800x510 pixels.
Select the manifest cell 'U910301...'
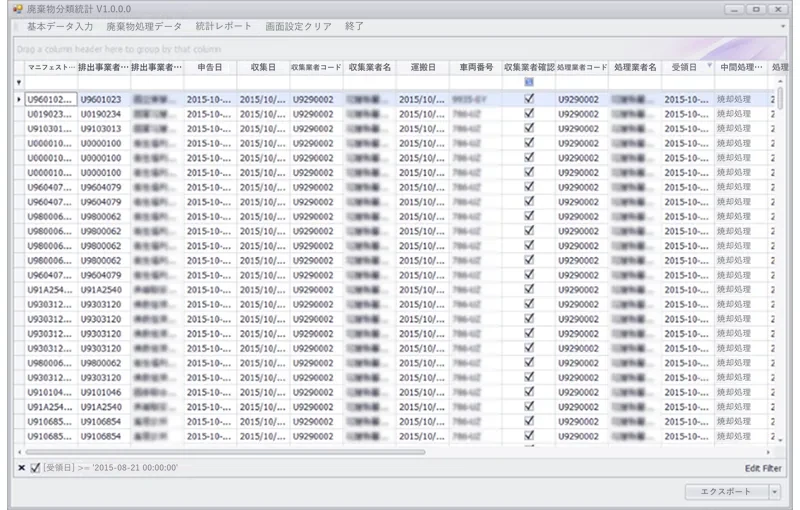[51, 129]
